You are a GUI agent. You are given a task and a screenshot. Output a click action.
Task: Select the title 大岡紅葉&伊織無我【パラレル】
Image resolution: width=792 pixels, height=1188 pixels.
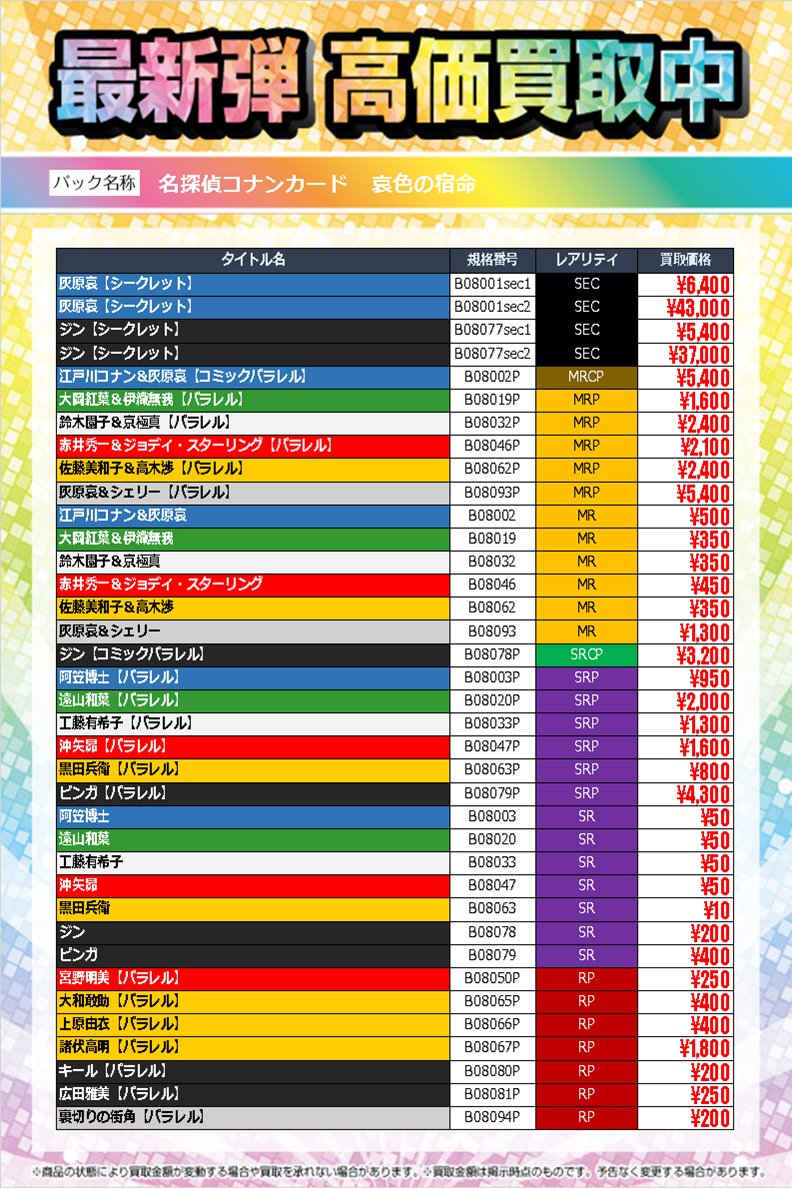click(x=152, y=399)
